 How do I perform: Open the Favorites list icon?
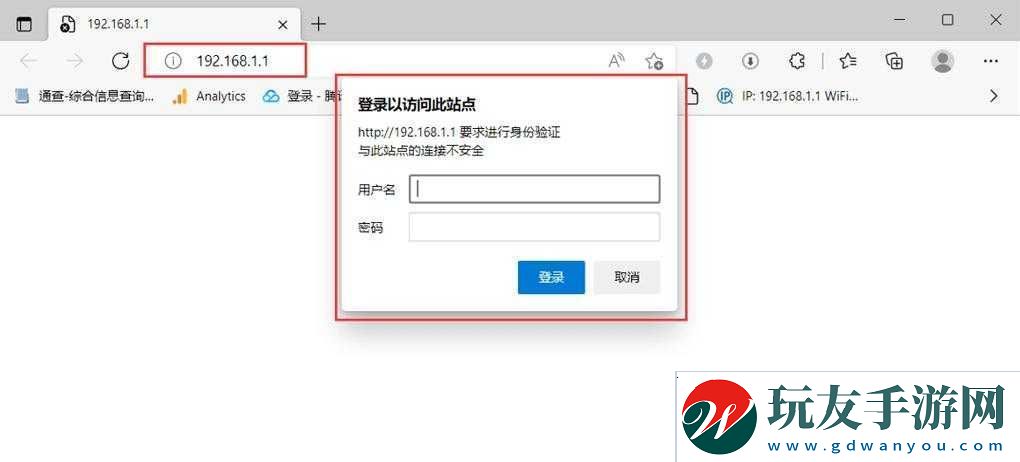tap(848, 61)
